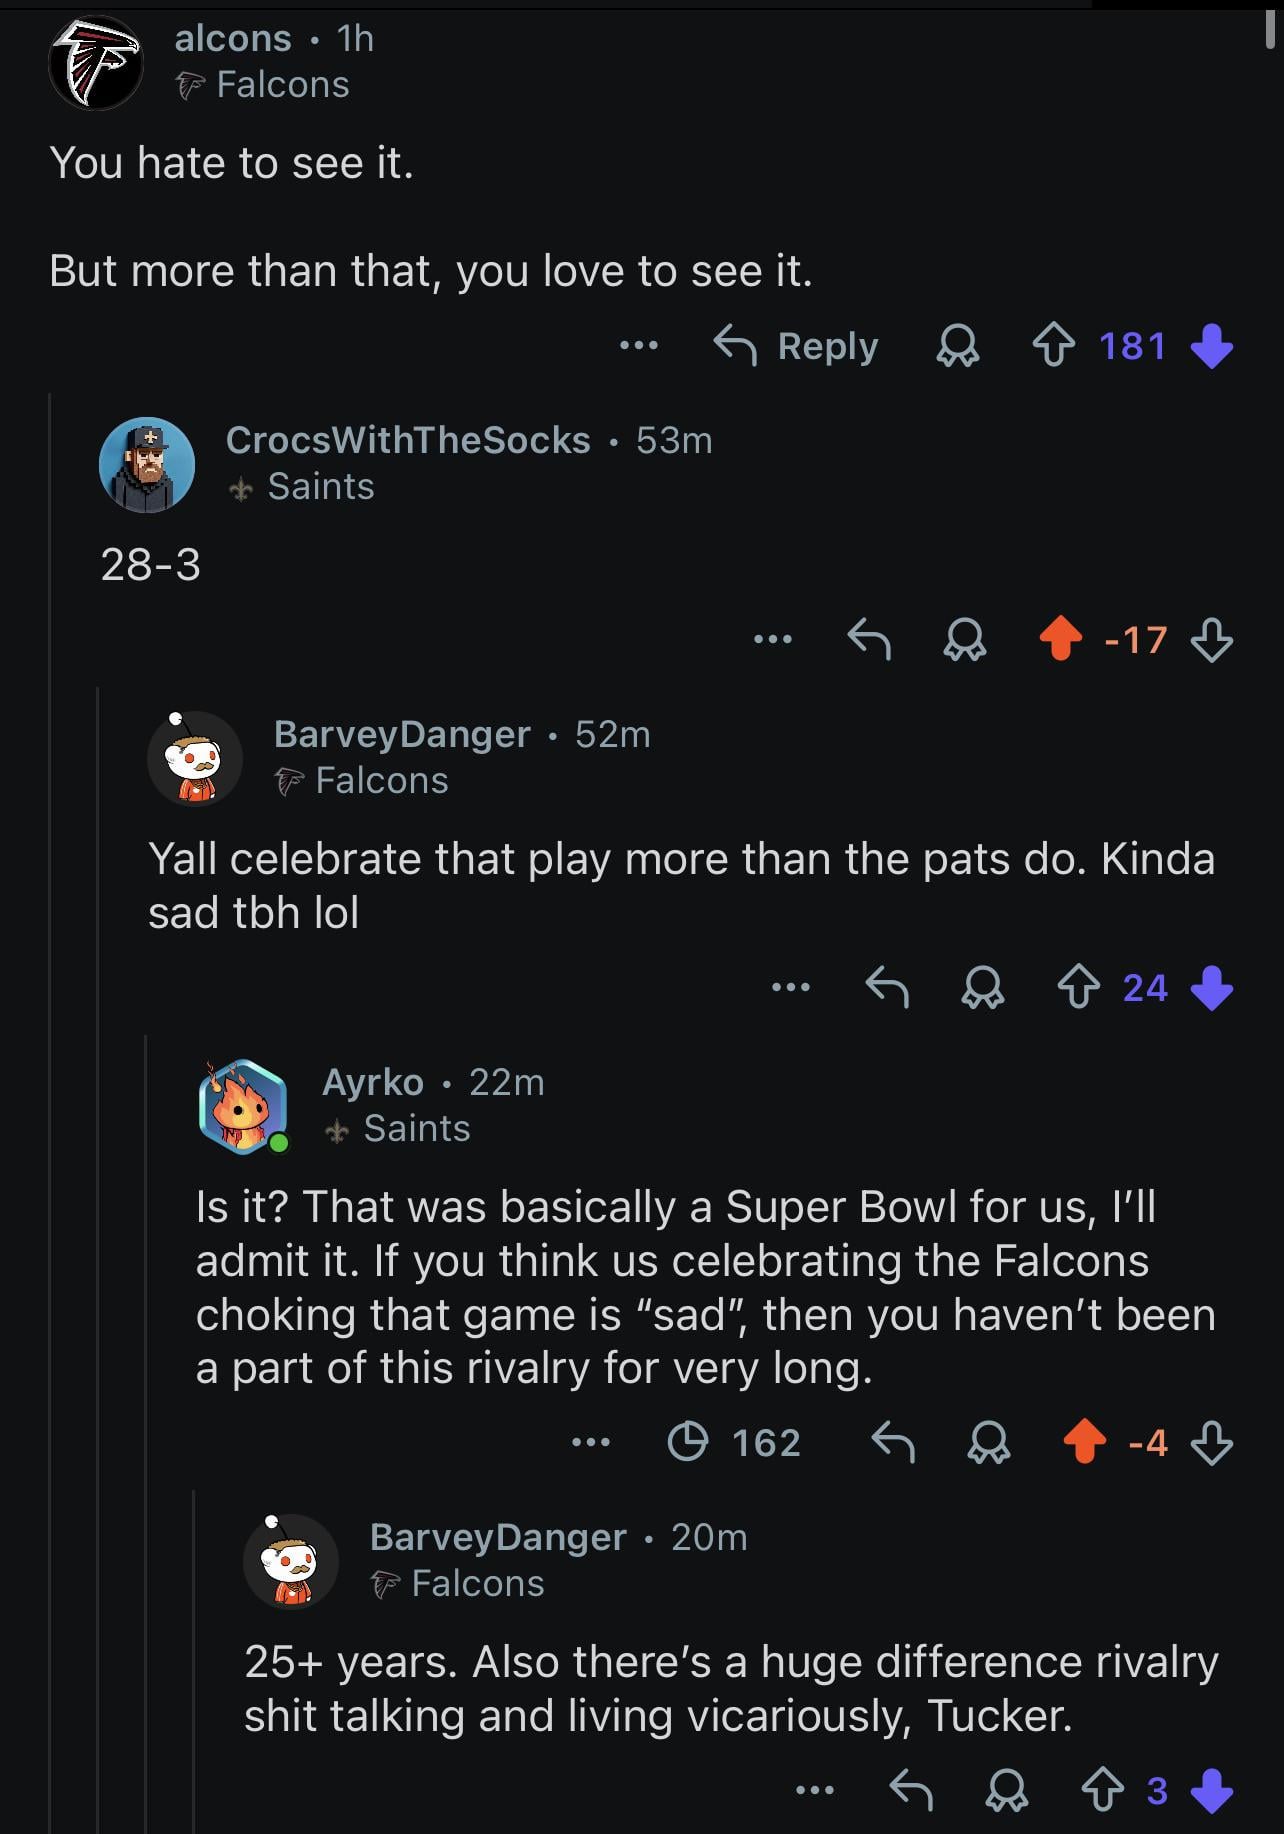Image resolution: width=1284 pixels, height=1834 pixels.
Task: Upvote alcons' comment with 181 points
Action: click(1053, 346)
